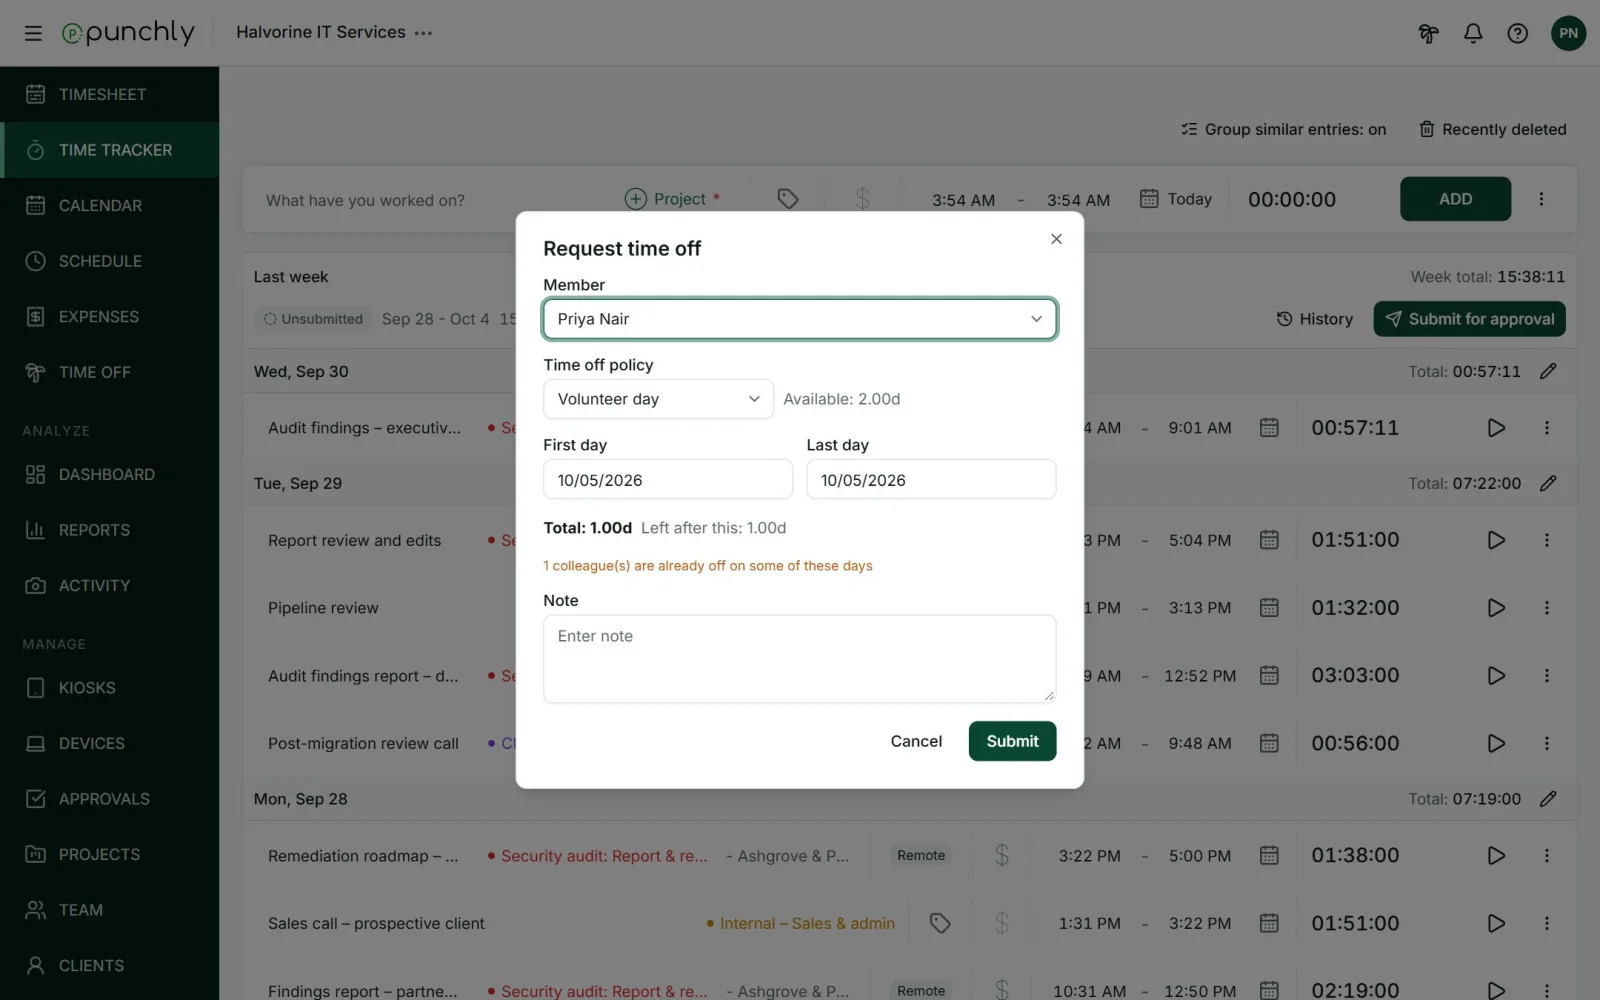This screenshot has width=1600, height=1000.
Task: Click Internal – Sales & admin project label
Action: (801, 923)
